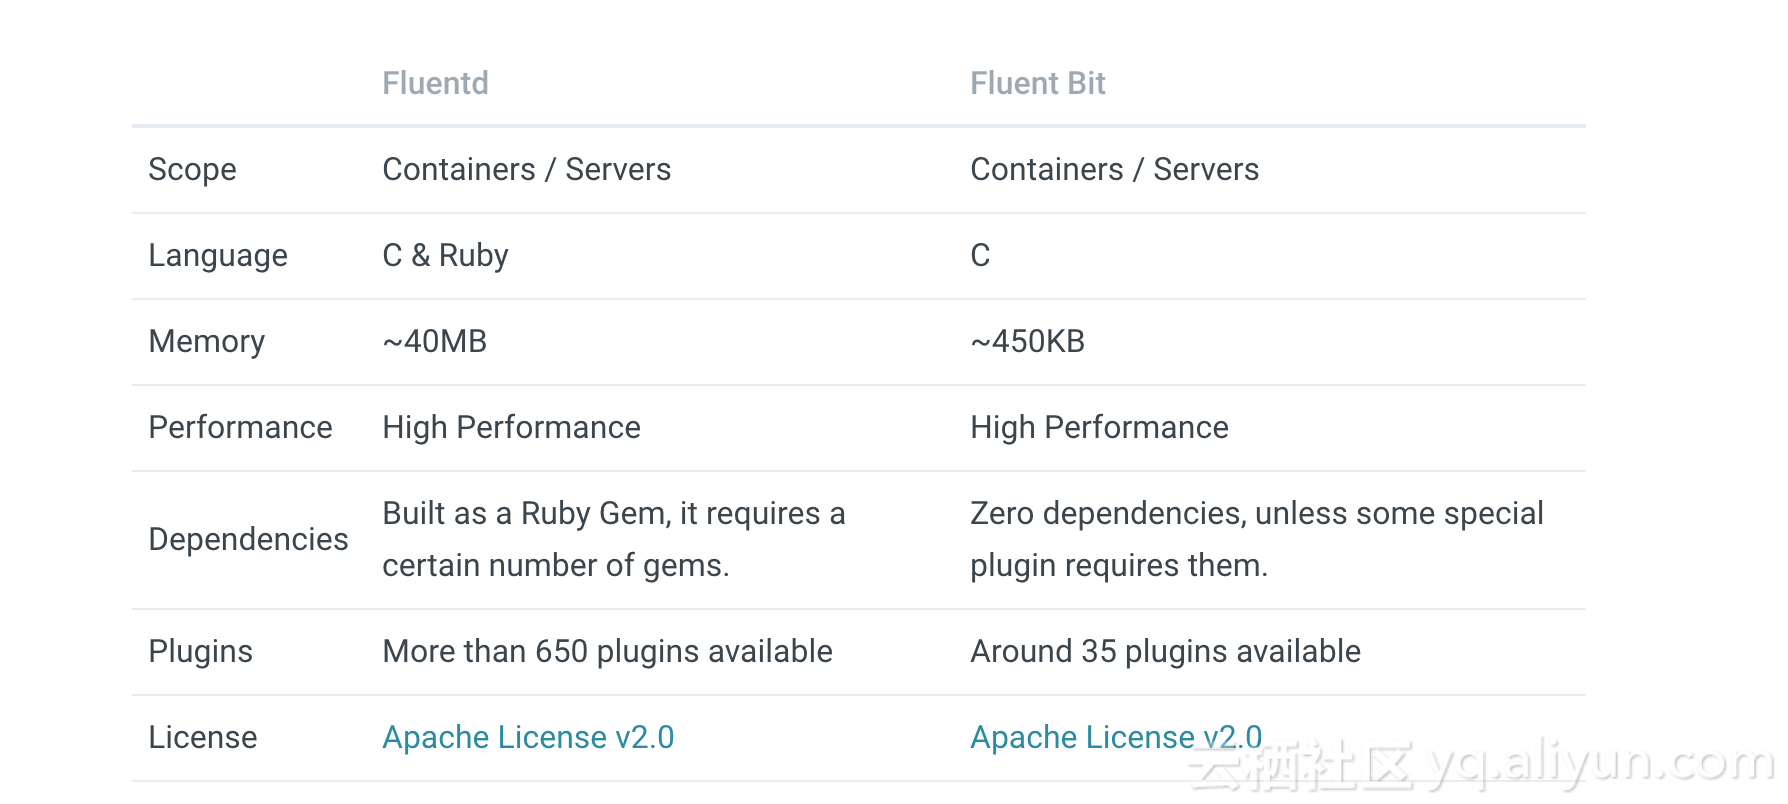1788x804 pixels.
Task: Select the Scope row label
Action: tap(192, 169)
